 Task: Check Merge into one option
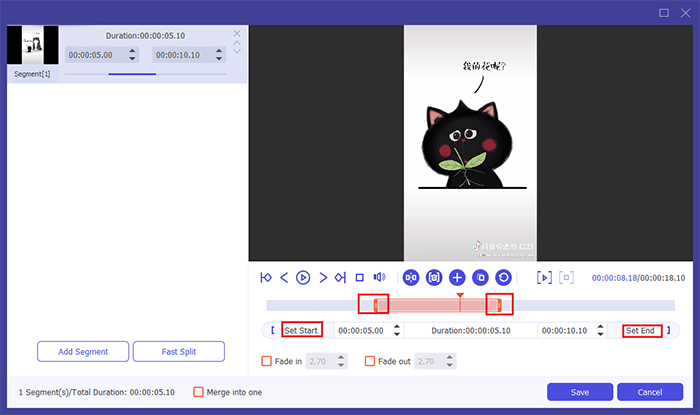[198, 392]
